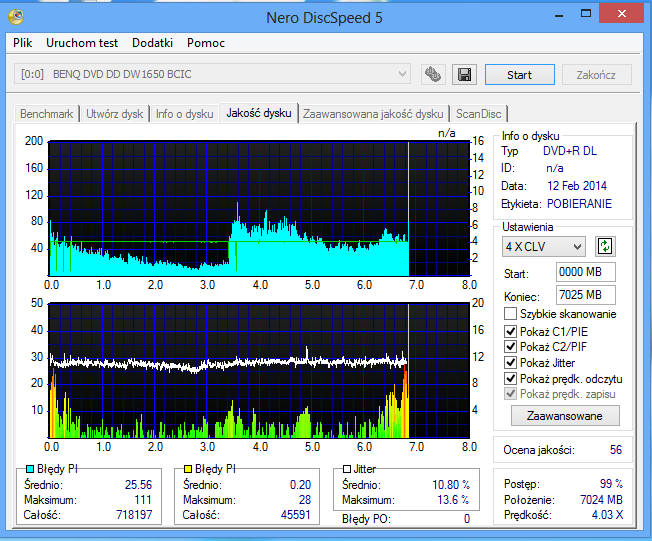This screenshot has width=652, height=541.
Task: Click the Błędy PO value 0
Action: (467, 519)
